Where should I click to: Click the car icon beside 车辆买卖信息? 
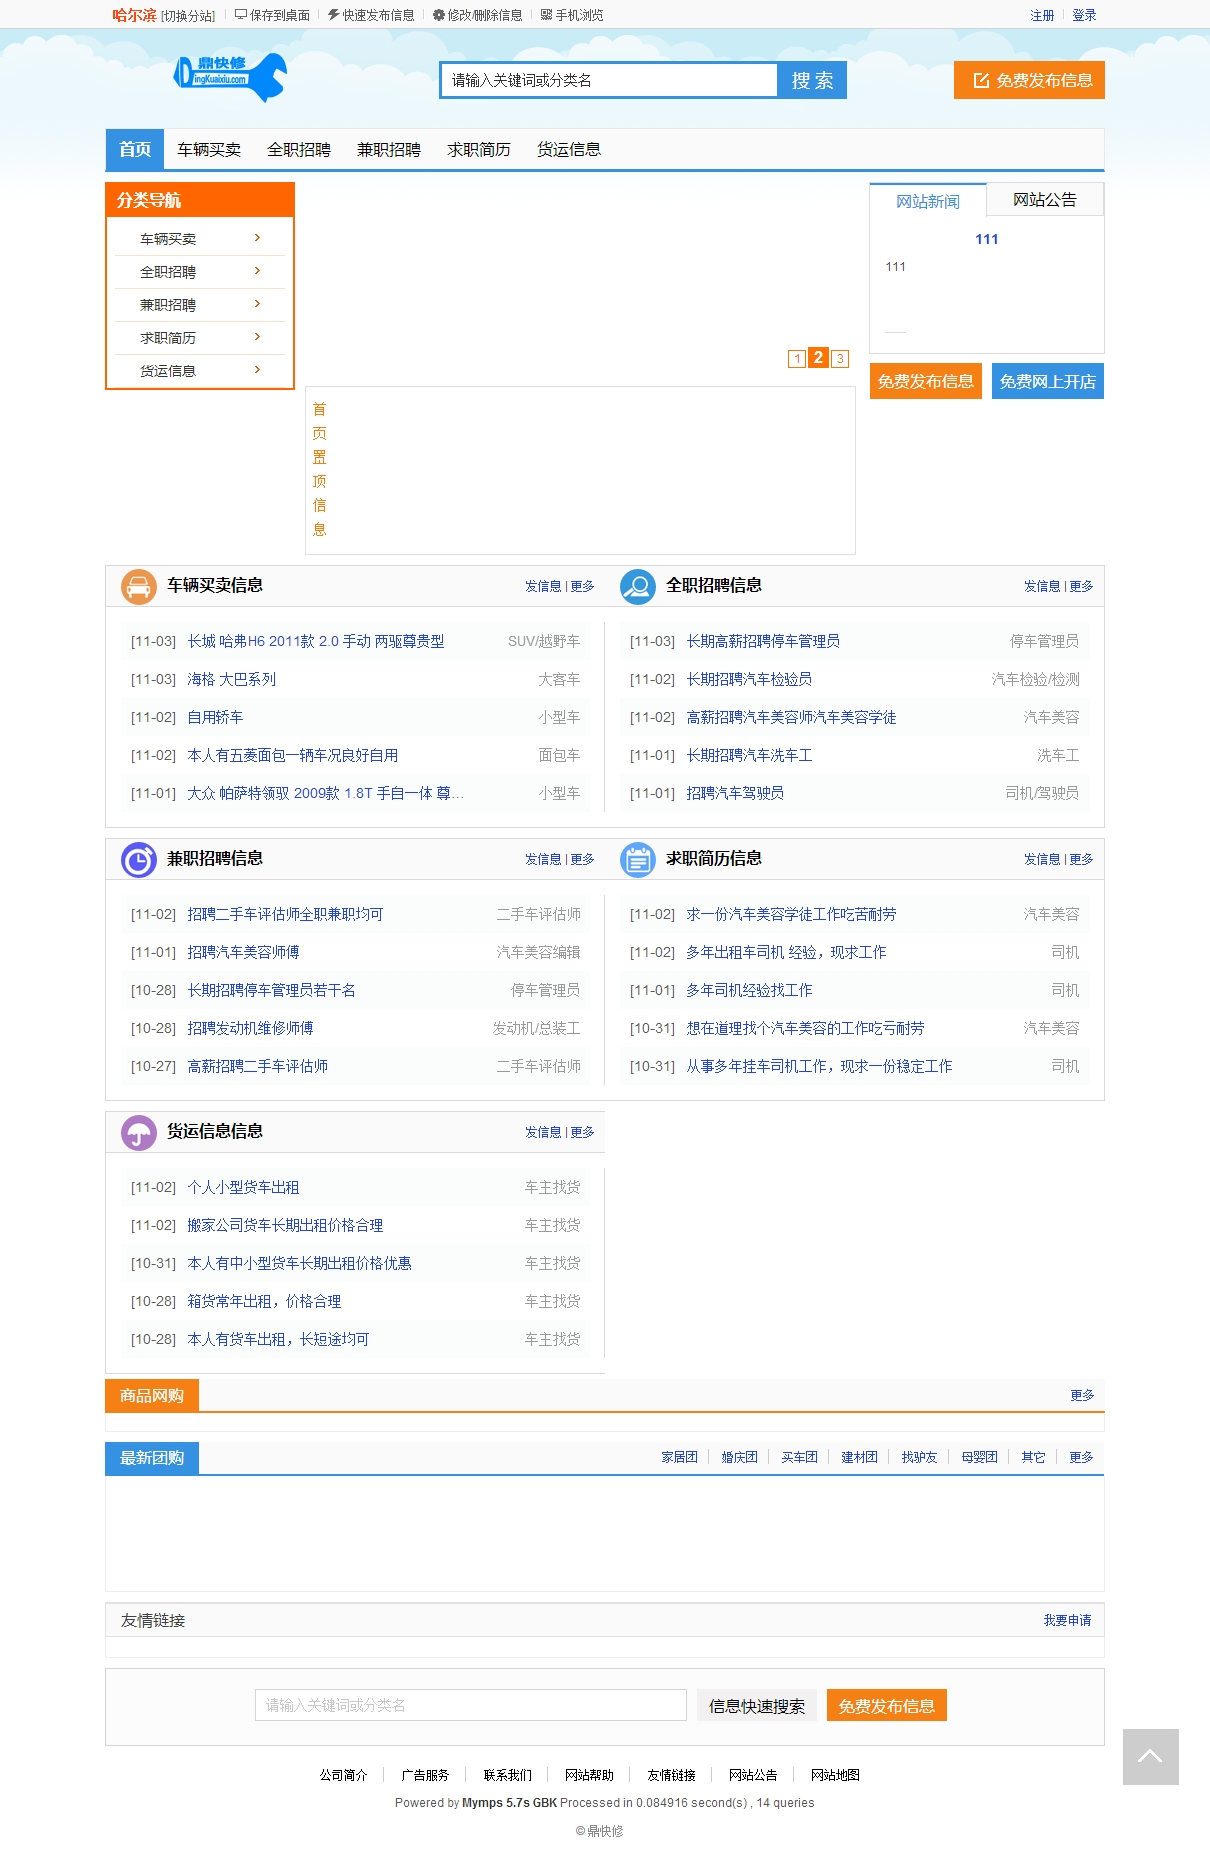click(x=138, y=586)
